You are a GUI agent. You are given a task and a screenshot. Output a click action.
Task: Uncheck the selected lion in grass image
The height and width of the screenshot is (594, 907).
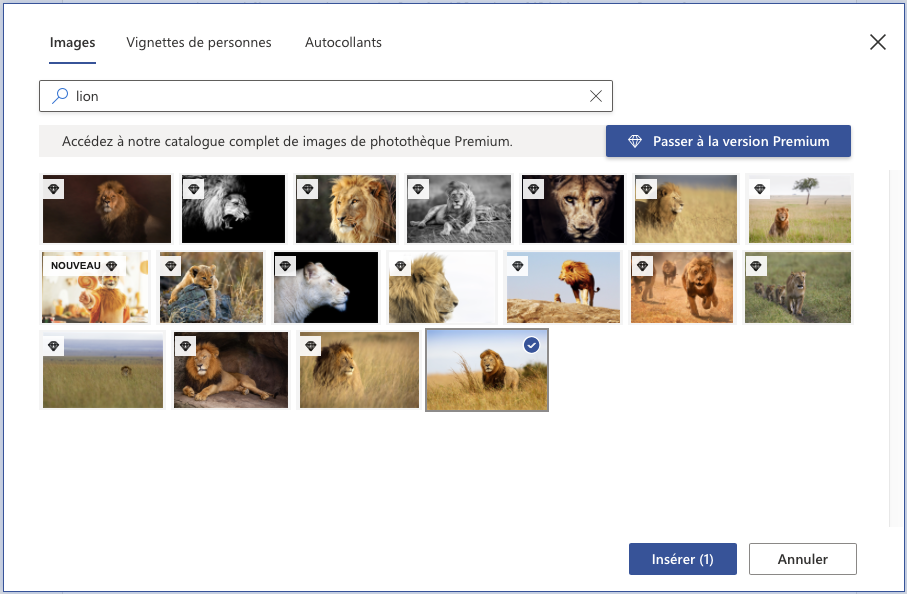tap(531, 345)
